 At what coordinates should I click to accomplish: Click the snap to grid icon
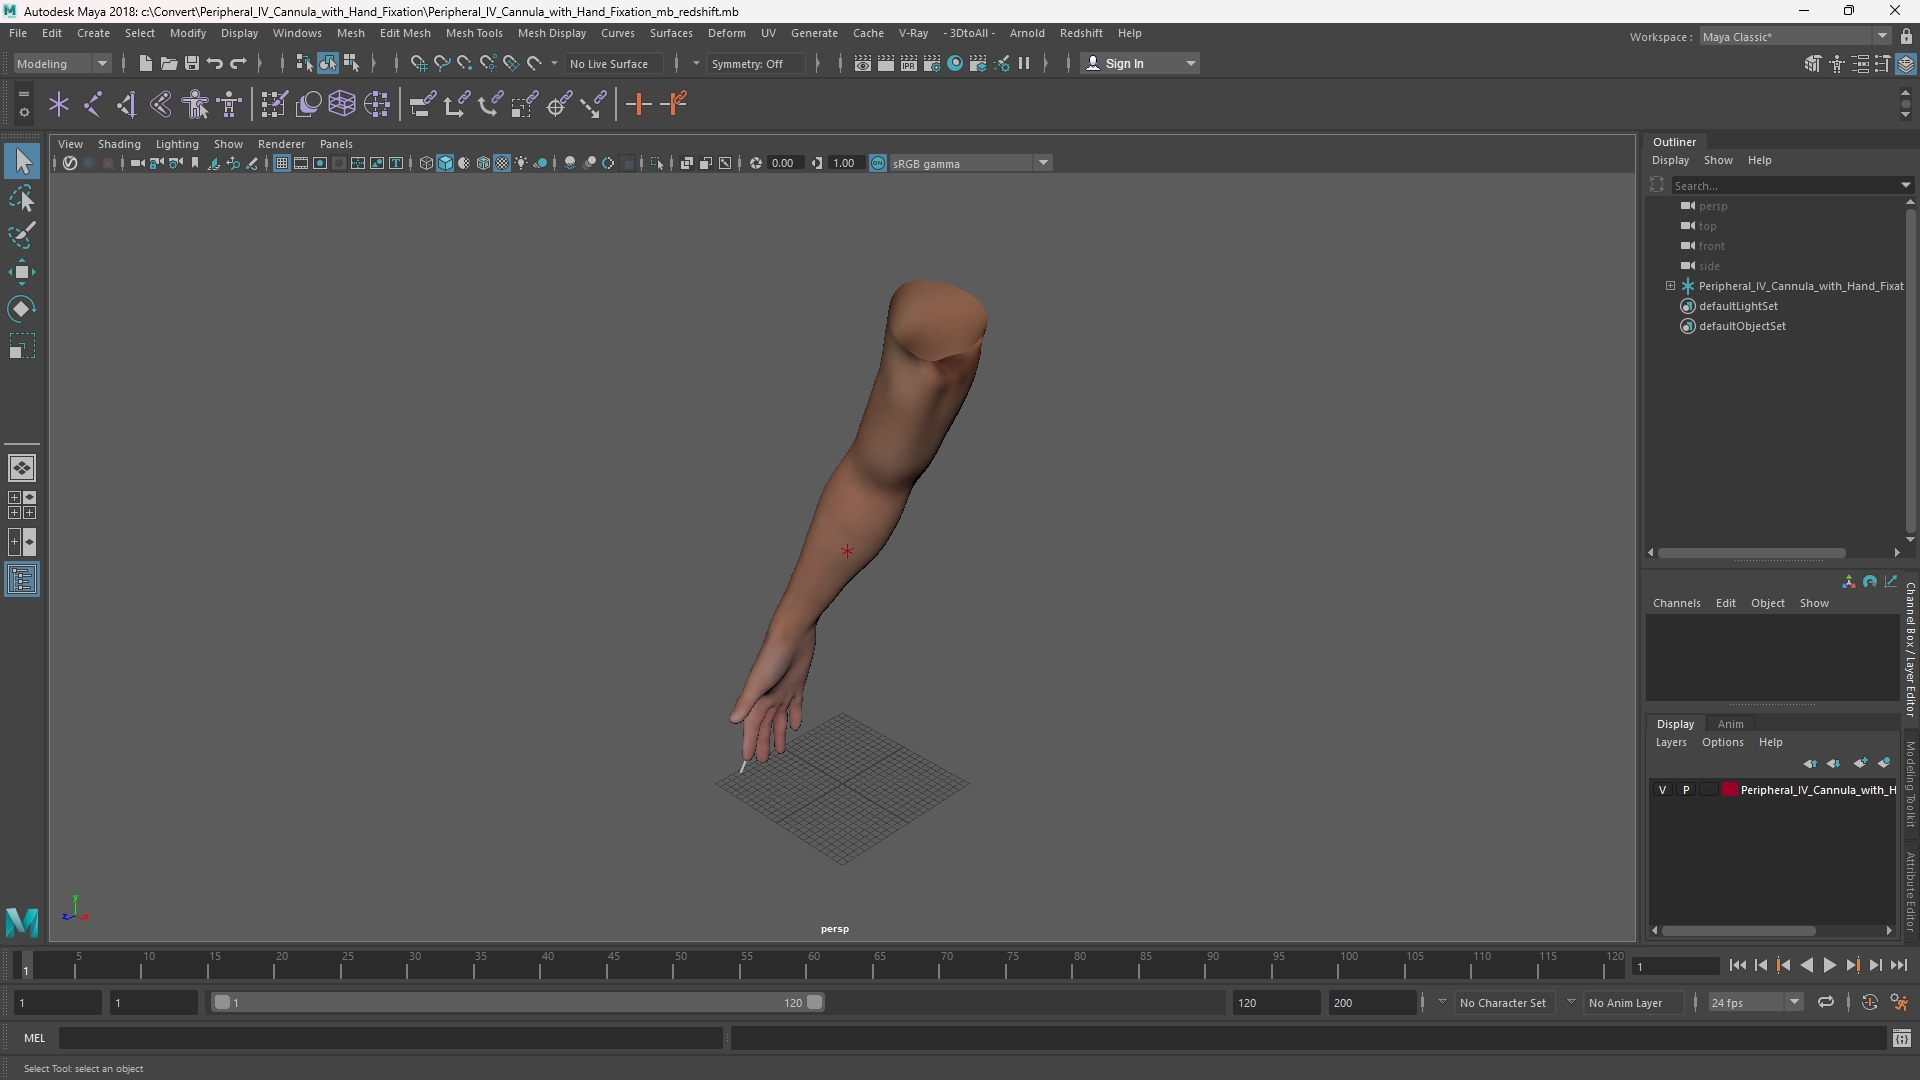pos(419,63)
